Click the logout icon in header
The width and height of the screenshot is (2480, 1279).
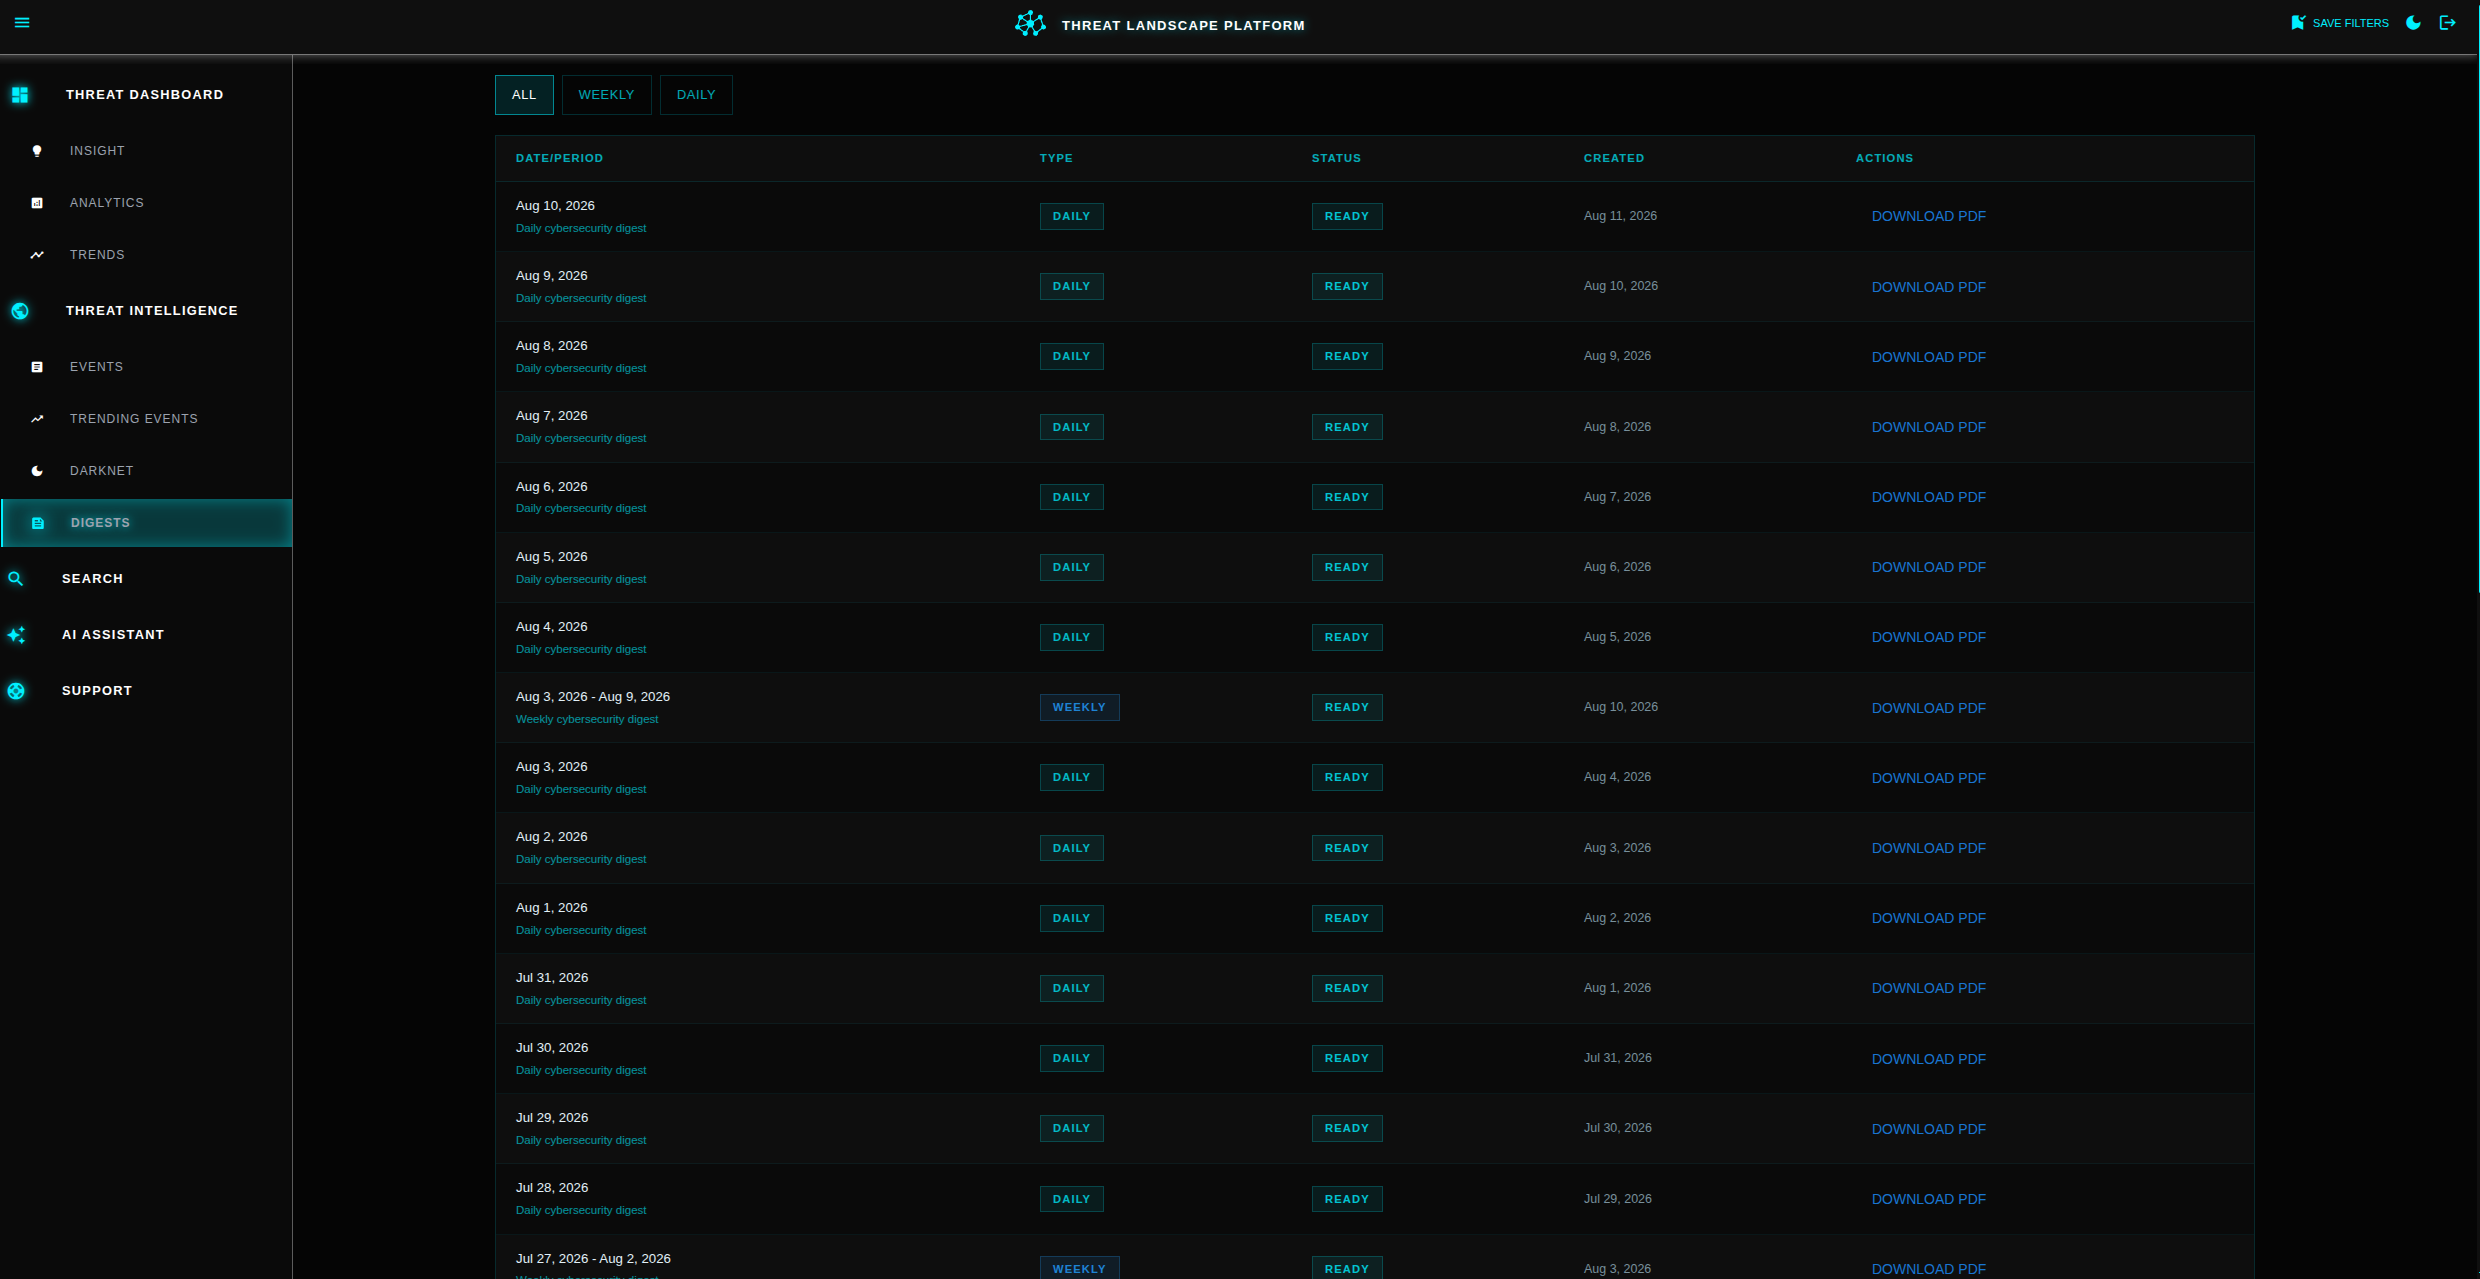point(2448,23)
